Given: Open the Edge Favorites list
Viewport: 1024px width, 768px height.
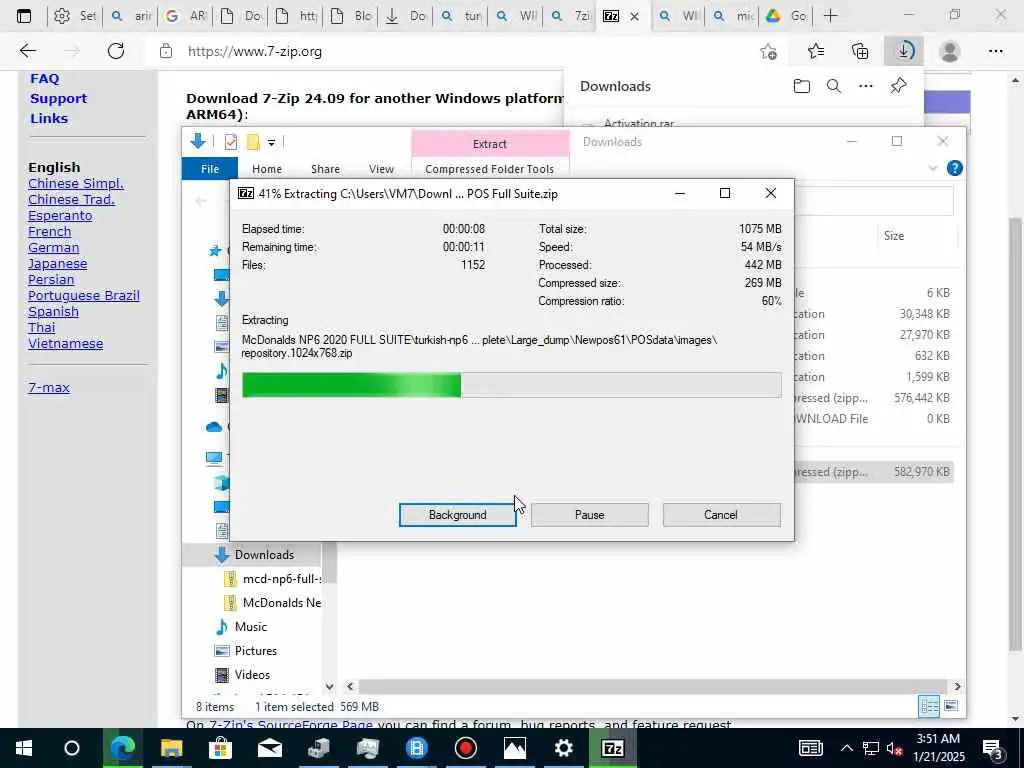Looking at the screenshot, I should [x=815, y=51].
